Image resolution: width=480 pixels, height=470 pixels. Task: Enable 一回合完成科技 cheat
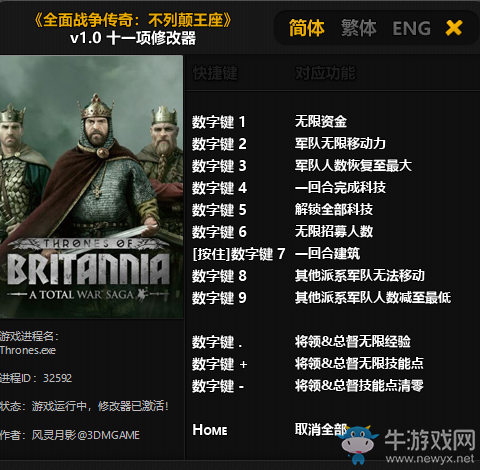tap(340, 188)
